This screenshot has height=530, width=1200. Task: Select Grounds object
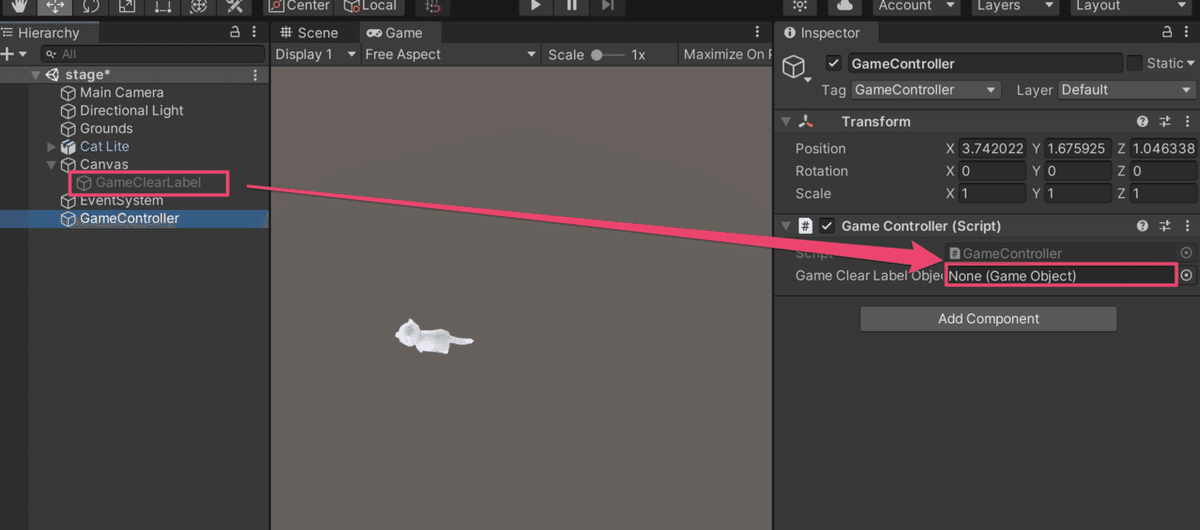pos(106,129)
